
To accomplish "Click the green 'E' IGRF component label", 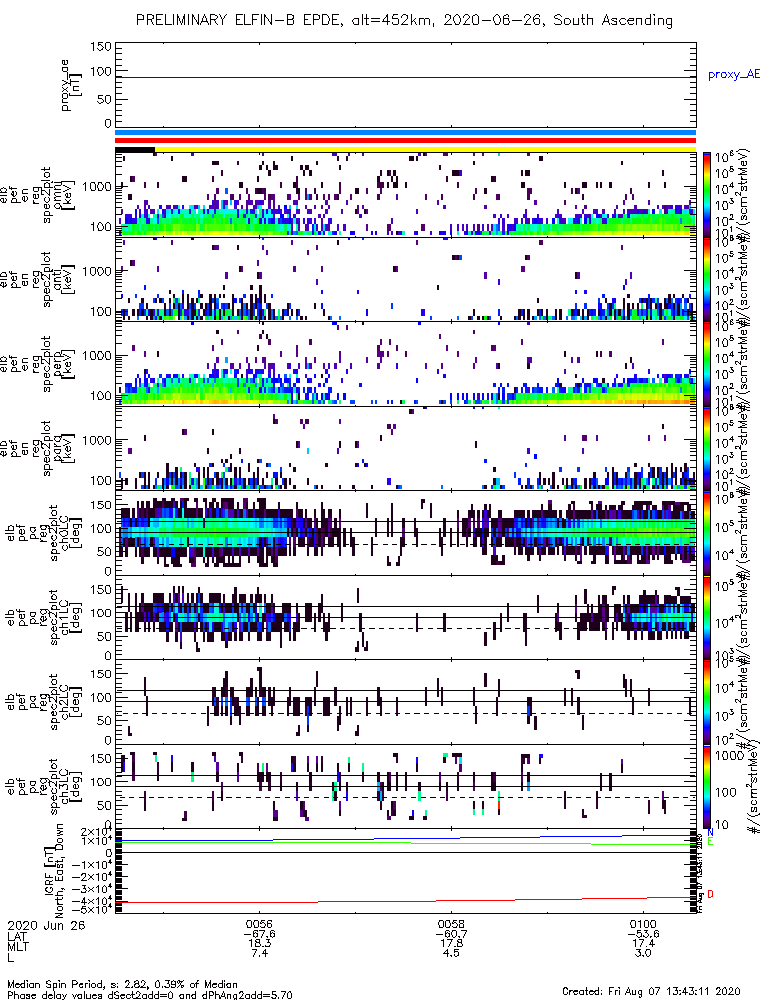I will pos(711,842).
